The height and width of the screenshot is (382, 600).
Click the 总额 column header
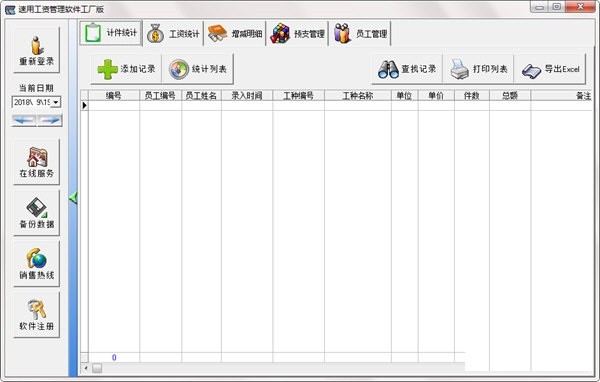510,96
